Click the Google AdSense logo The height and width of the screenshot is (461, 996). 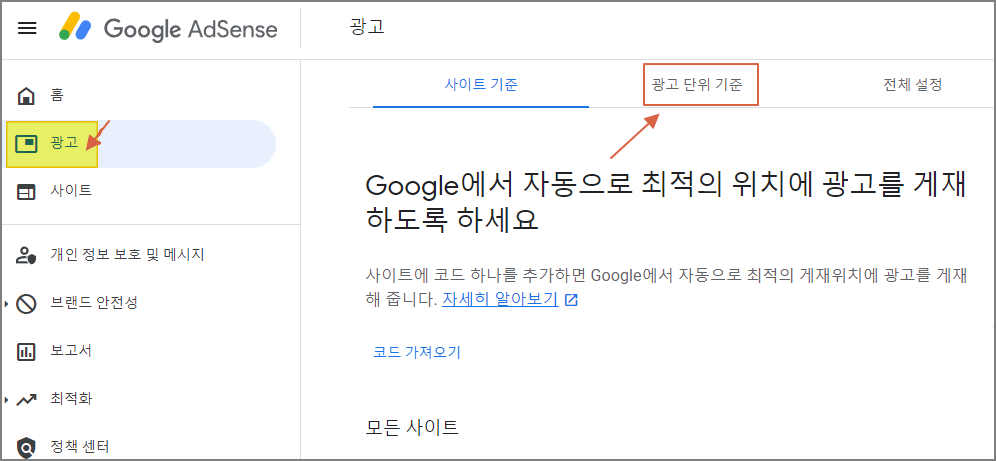(168, 29)
